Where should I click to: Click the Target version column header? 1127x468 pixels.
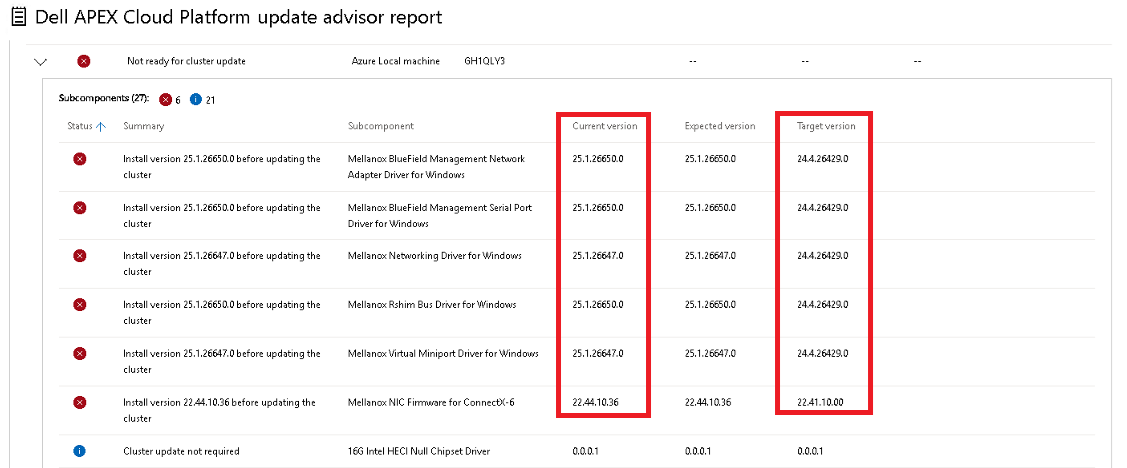pyautogui.click(x=826, y=126)
